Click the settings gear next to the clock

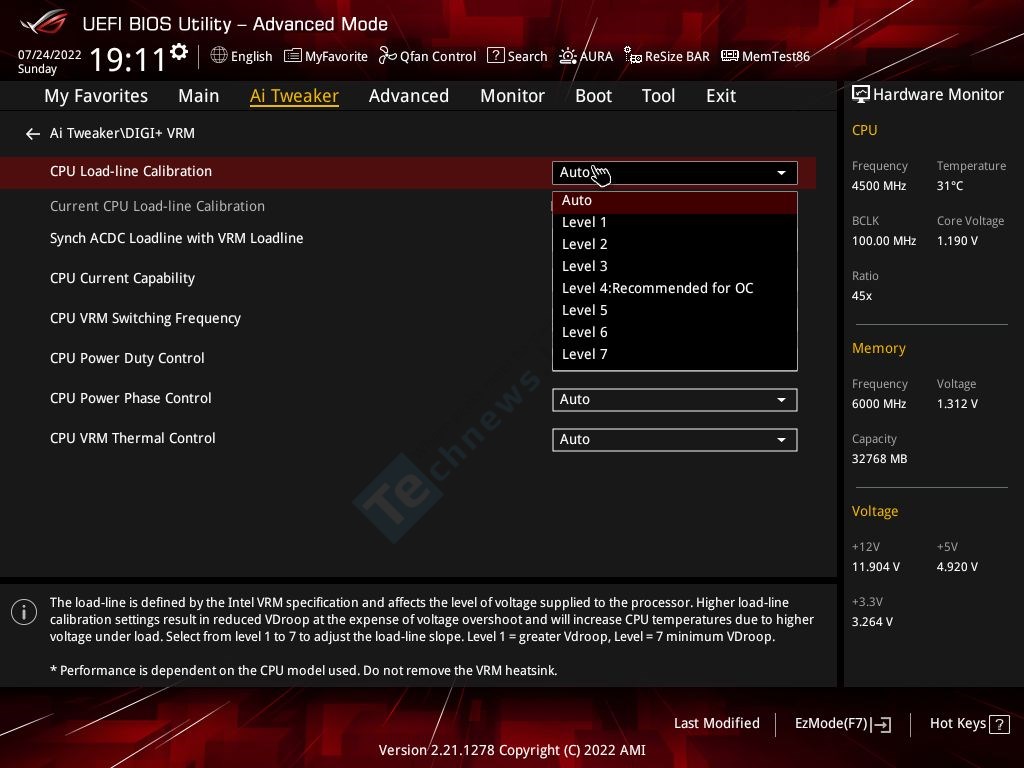pyautogui.click(x=179, y=52)
